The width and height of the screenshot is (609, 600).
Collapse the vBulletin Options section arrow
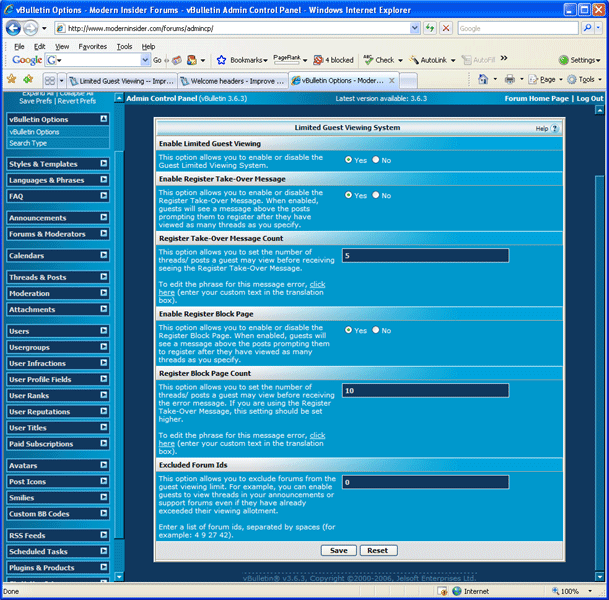tap(104, 119)
